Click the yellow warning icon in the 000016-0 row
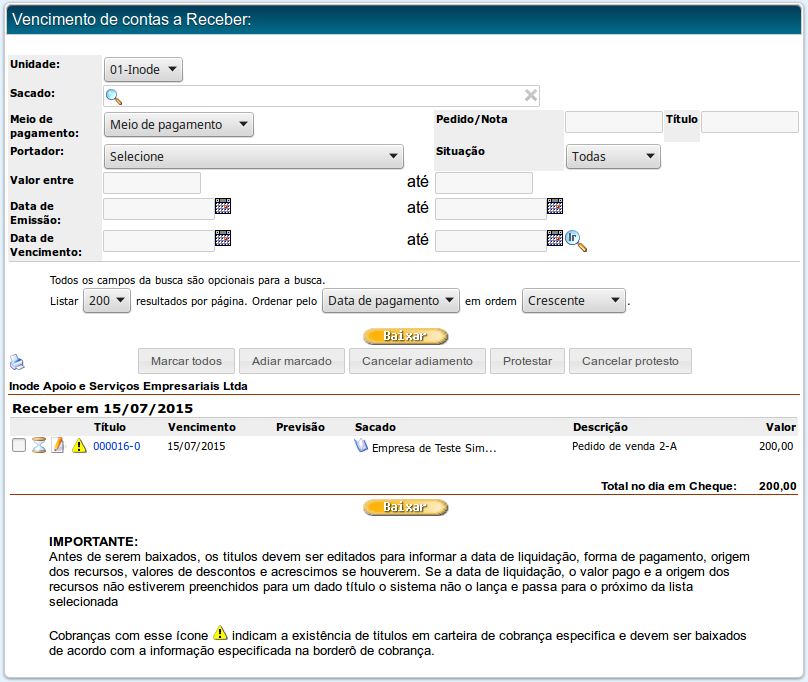 [x=79, y=446]
